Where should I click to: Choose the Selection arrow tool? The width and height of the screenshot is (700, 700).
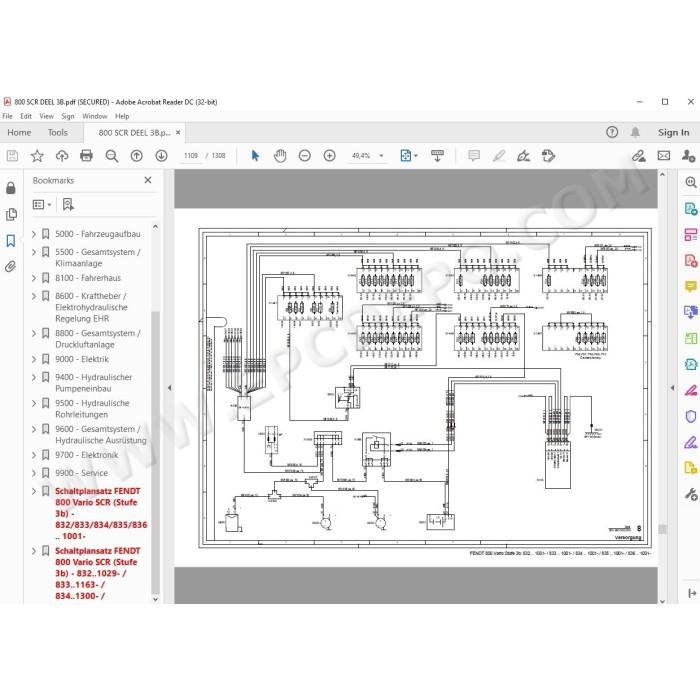pyautogui.click(x=255, y=155)
